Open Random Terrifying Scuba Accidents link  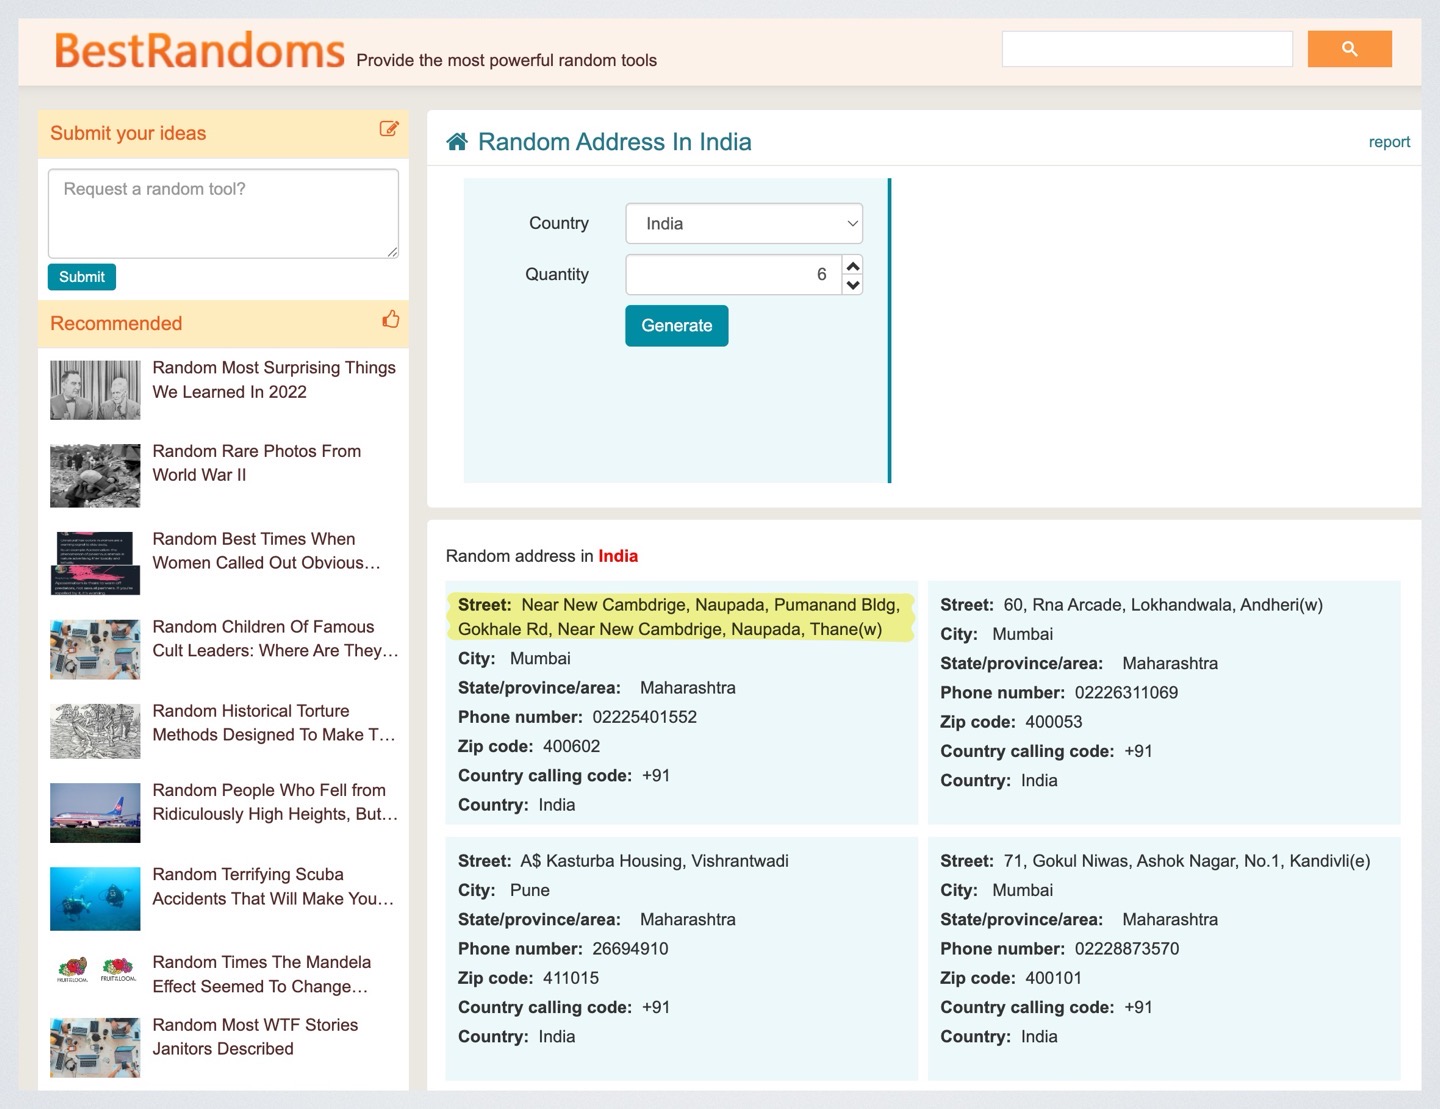[x=273, y=887]
